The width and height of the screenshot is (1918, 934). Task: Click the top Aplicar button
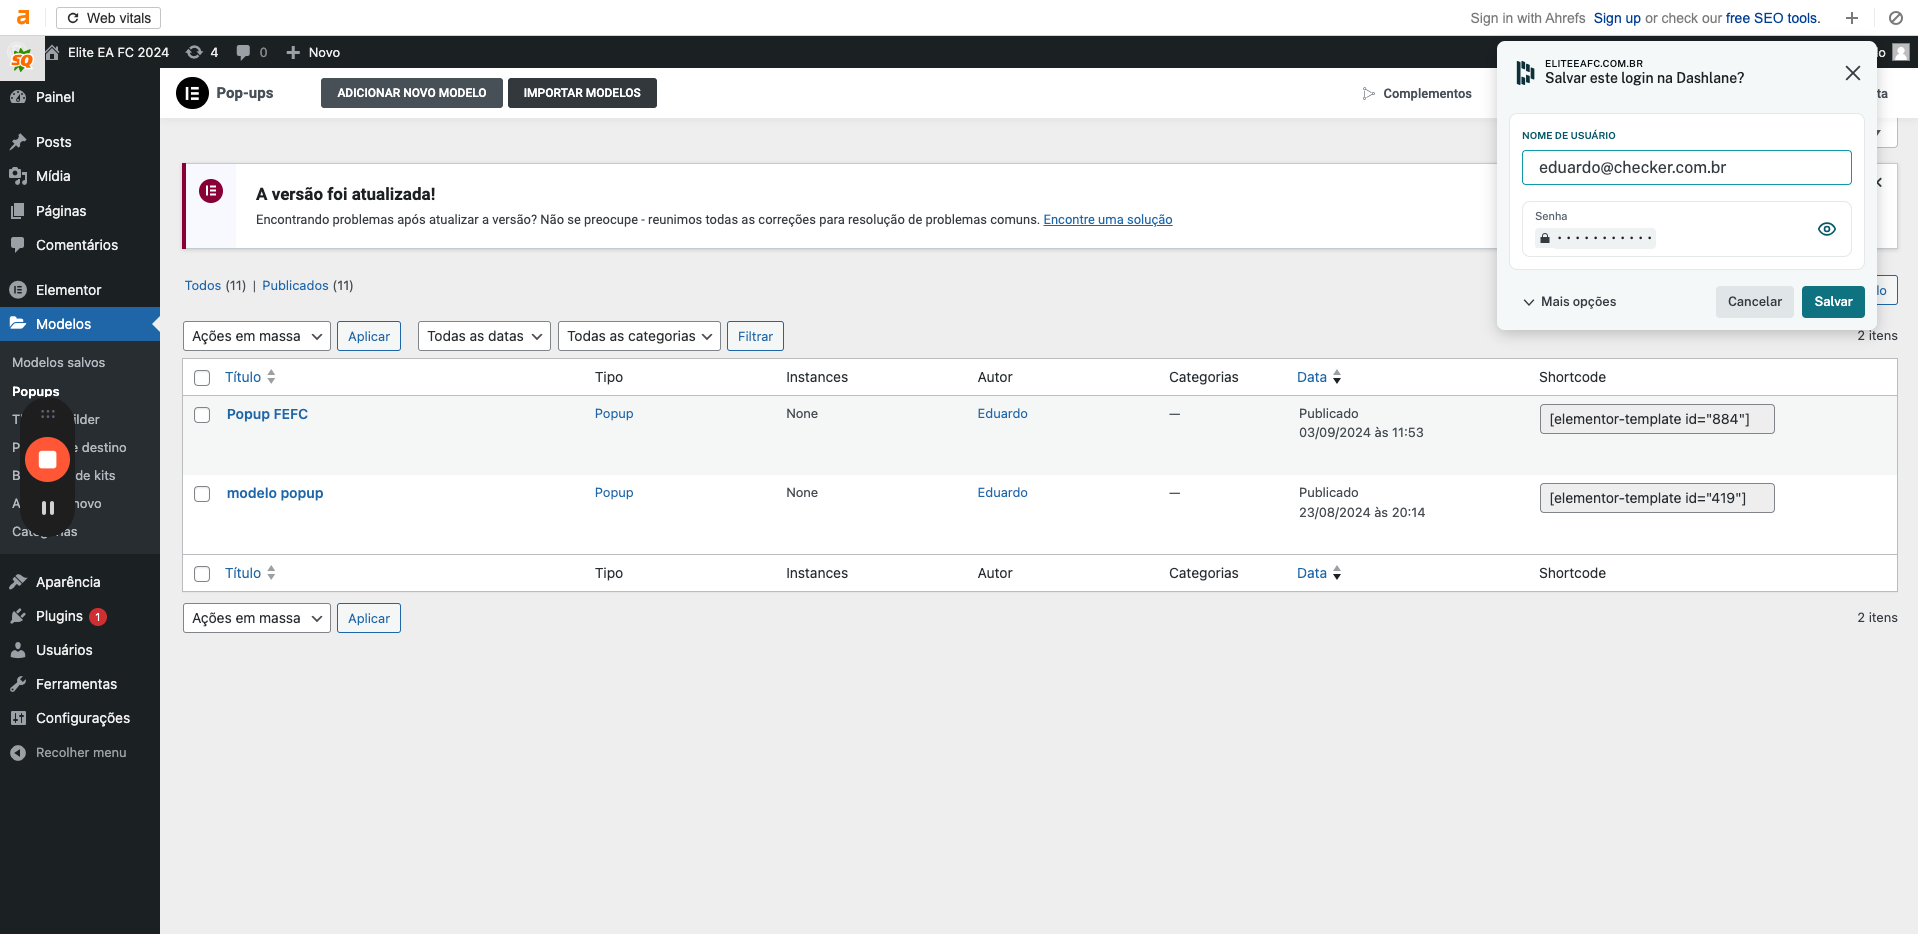[x=369, y=336]
